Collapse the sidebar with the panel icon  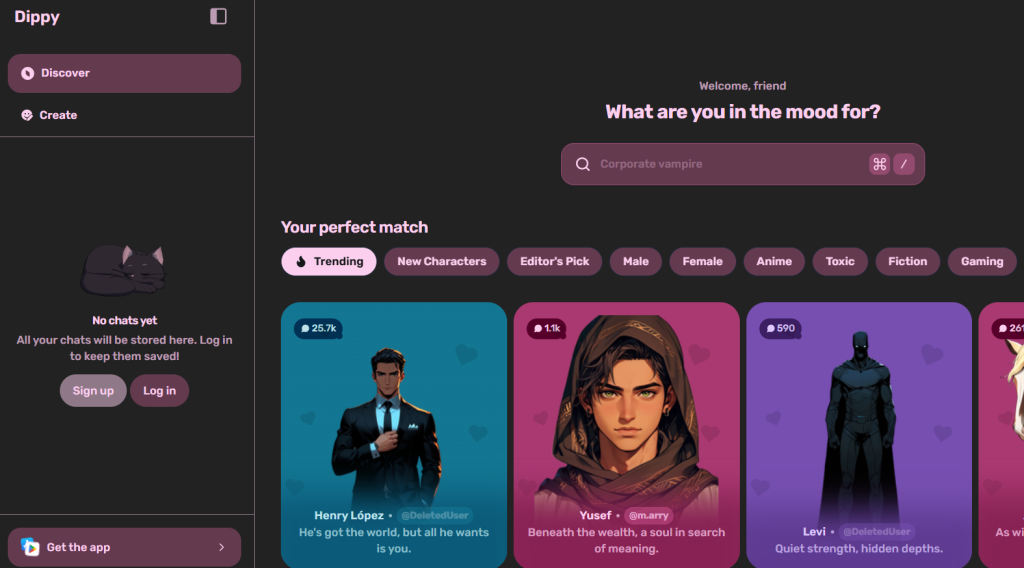tap(218, 16)
